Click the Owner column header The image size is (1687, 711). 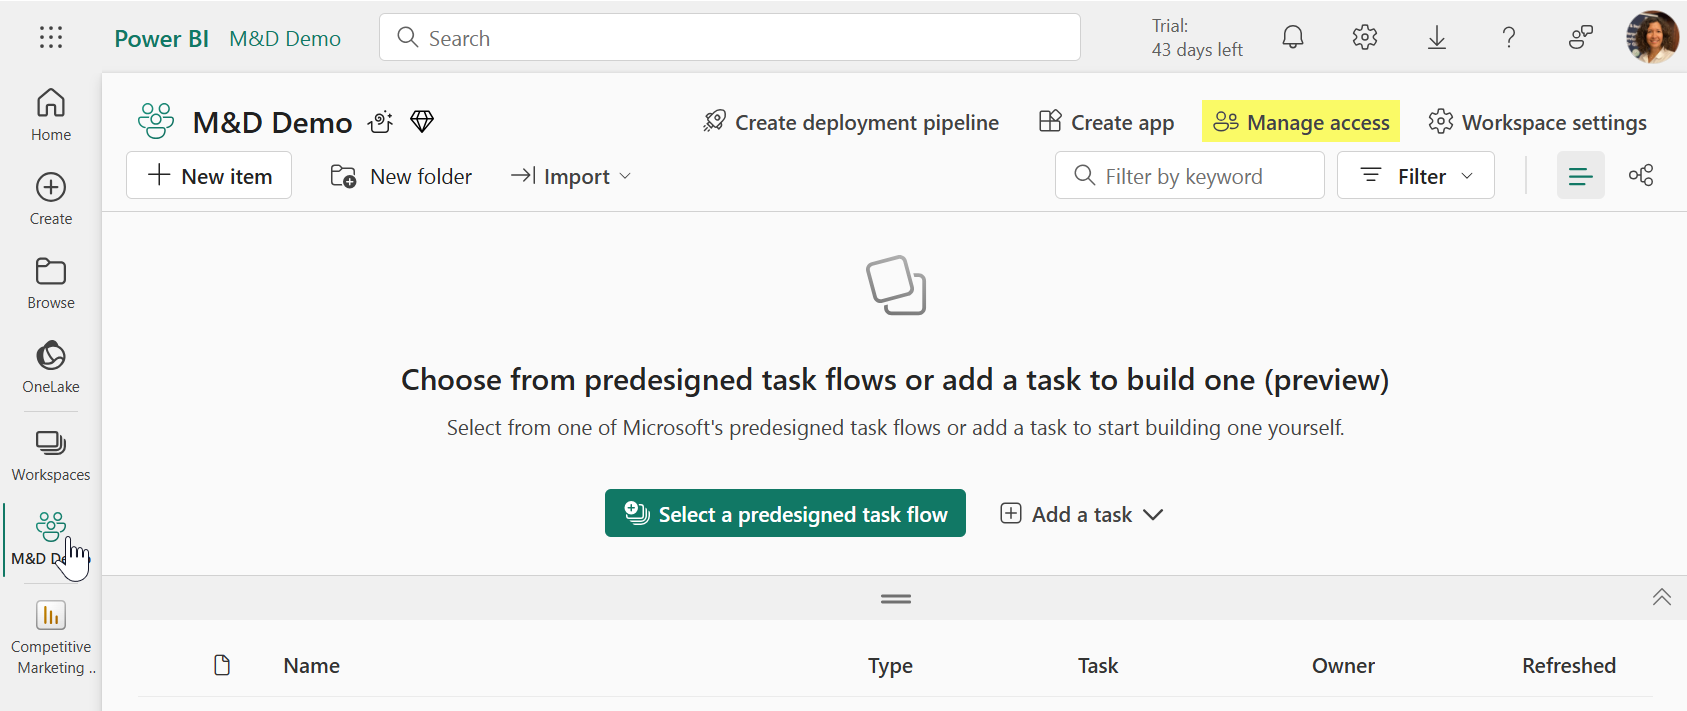click(1343, 665)
